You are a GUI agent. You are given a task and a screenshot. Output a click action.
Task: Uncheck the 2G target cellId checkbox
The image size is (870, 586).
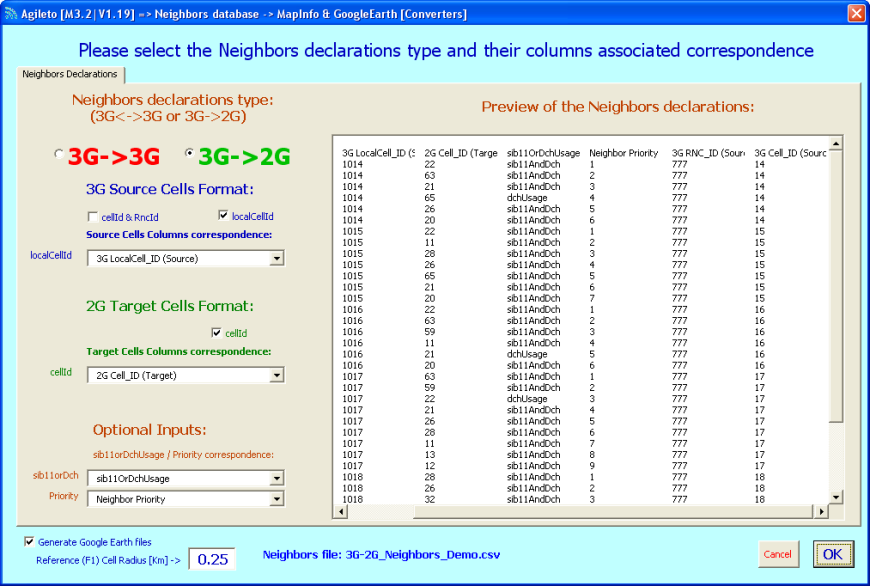tap(217, 333)
